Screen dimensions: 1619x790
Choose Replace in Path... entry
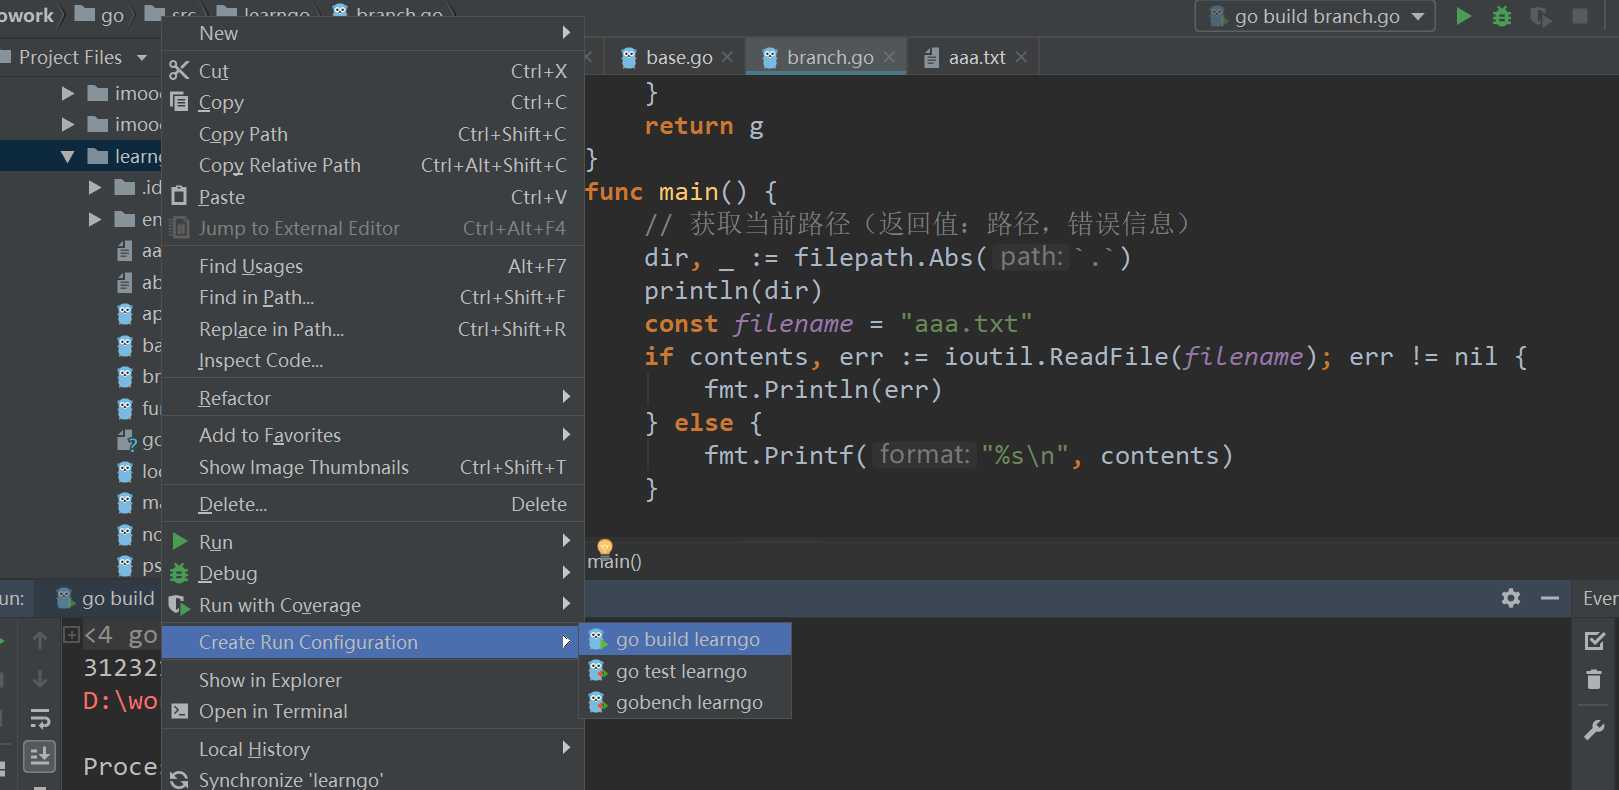click(372, 329)
